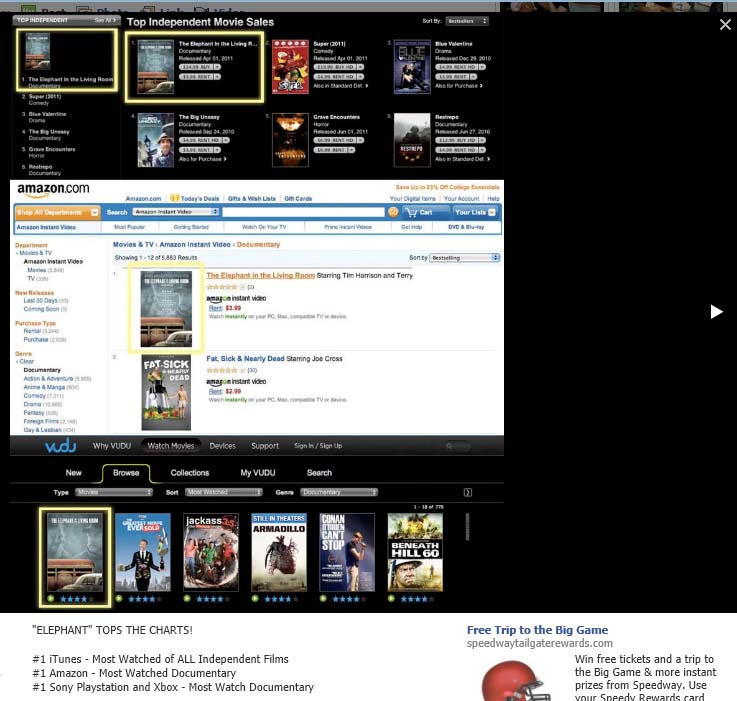Click The Elephant in the Living Room title link
This screenshot has width=737, height=701.
tap(260, 276)
